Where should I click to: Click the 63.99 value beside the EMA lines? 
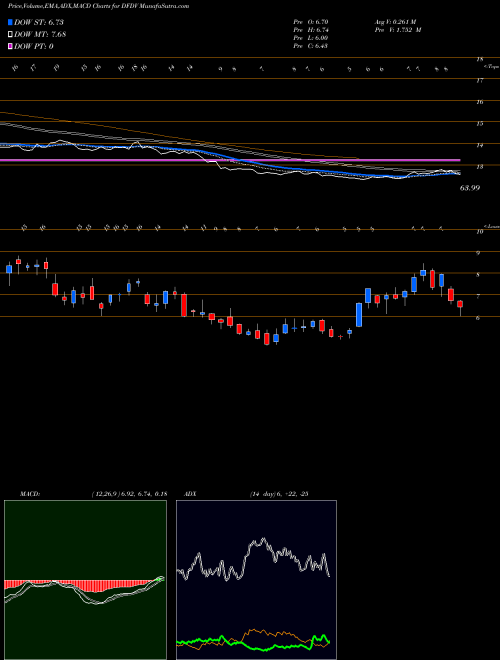pyautogui.click(x=470, y=188)
